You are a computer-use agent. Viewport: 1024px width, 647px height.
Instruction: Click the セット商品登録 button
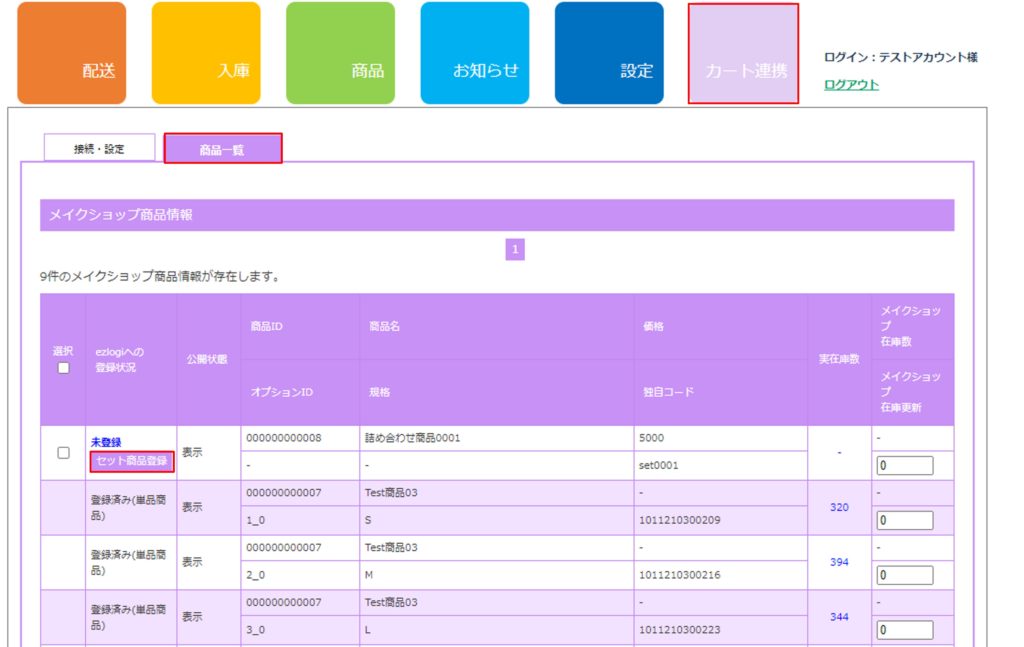click(132, 461)
